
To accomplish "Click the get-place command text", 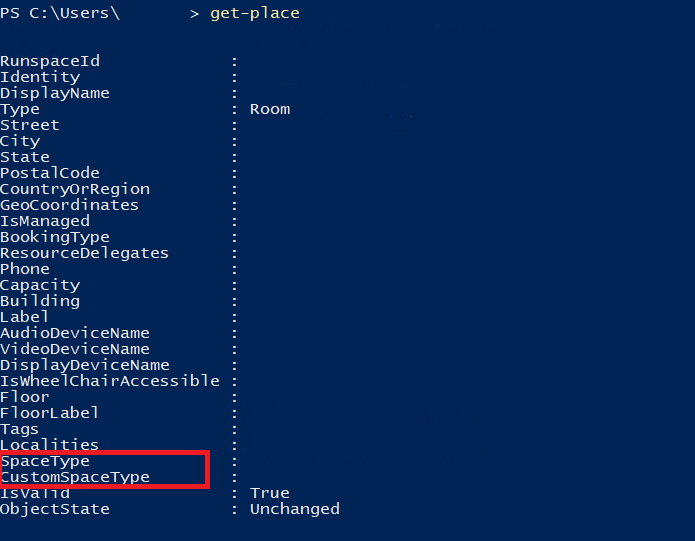I will tap(254, 13).
